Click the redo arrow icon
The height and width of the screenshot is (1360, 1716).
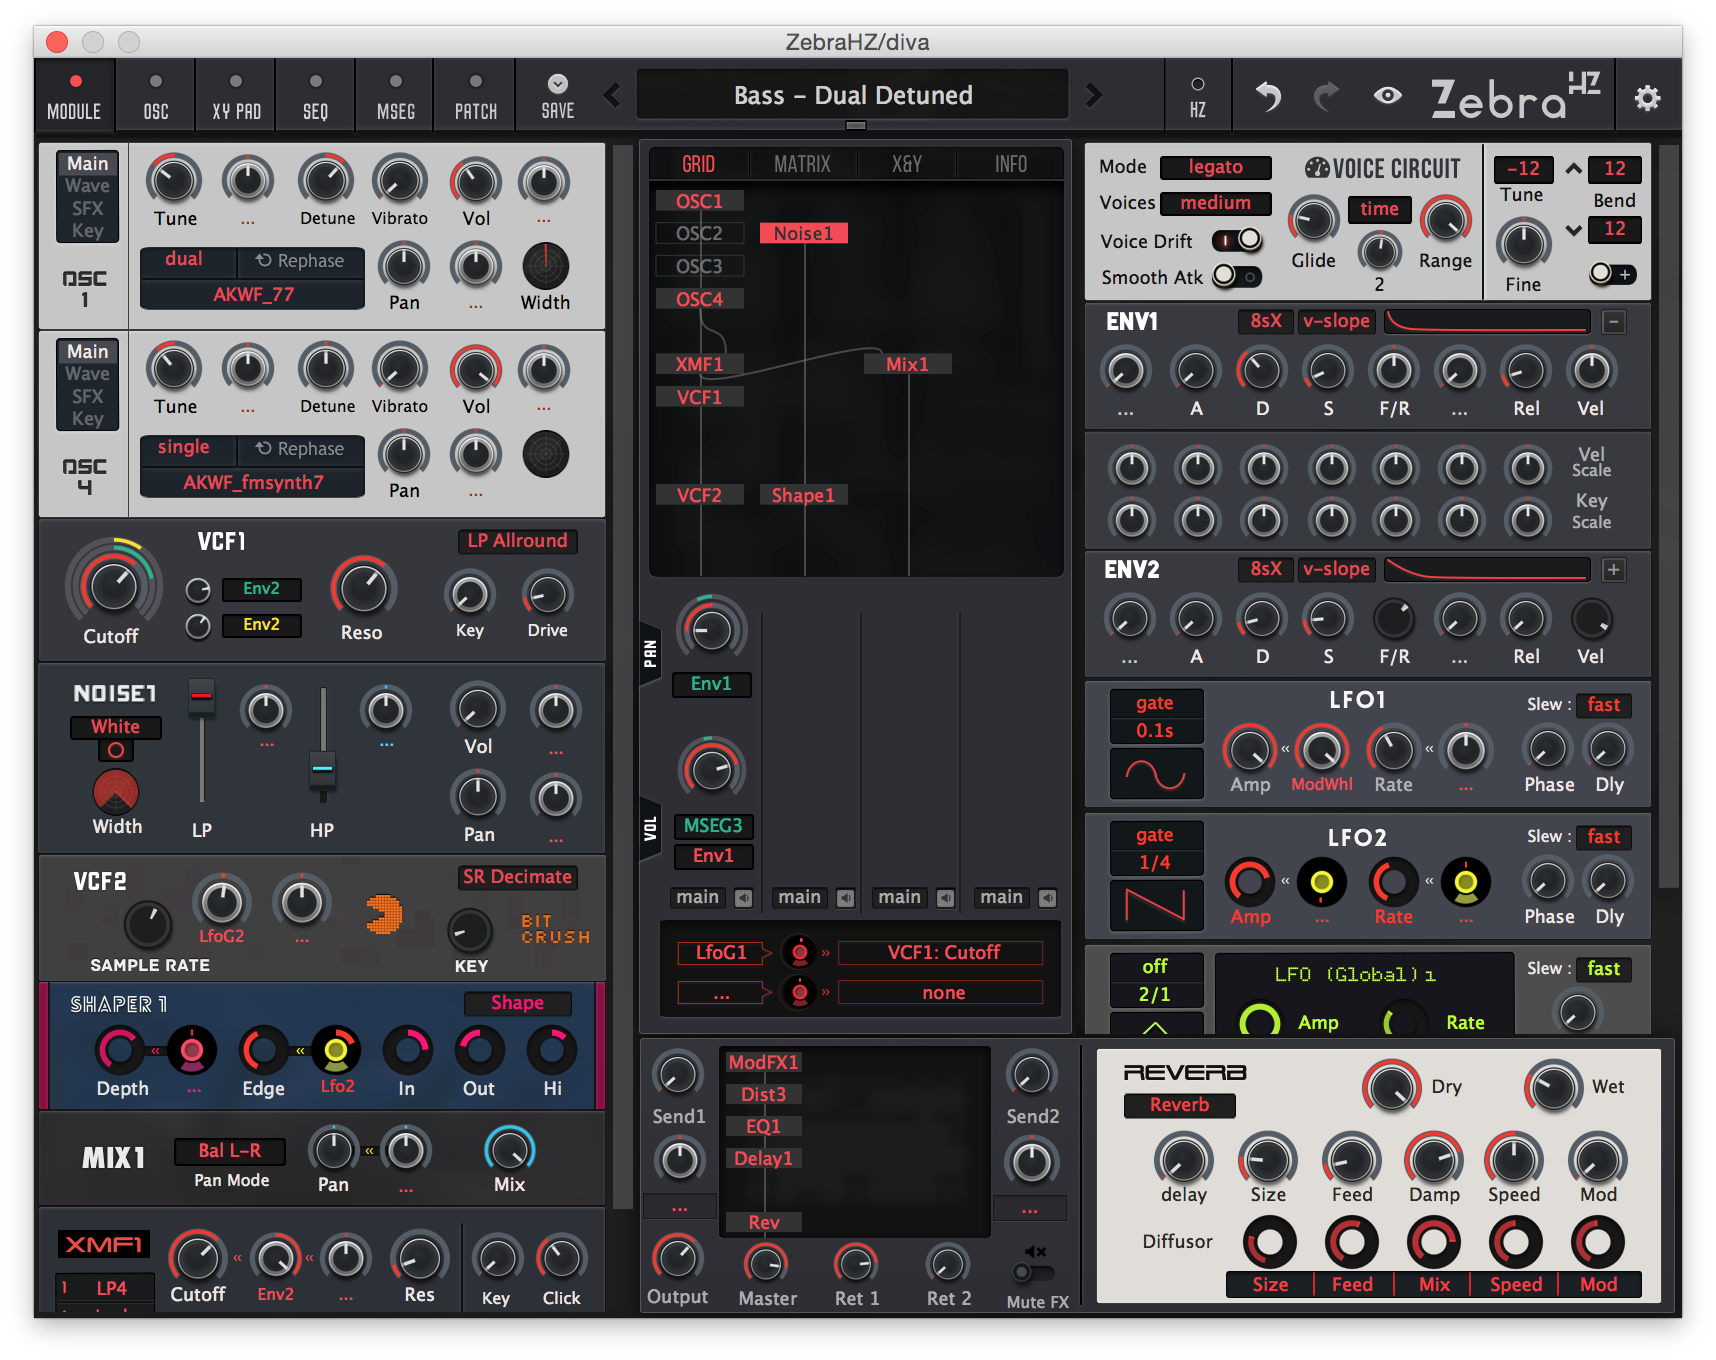tap(1326, 96)
